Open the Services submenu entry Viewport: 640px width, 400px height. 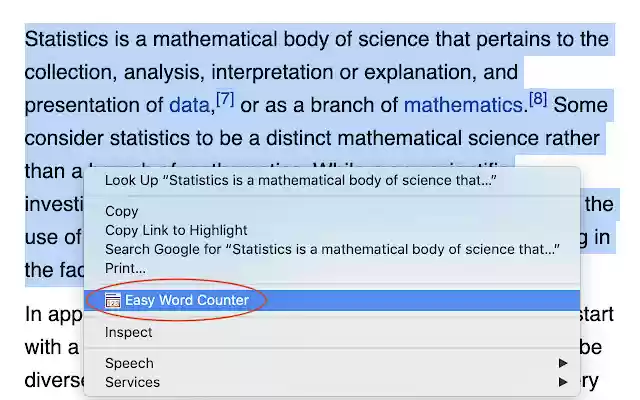(x=133, y=381)
